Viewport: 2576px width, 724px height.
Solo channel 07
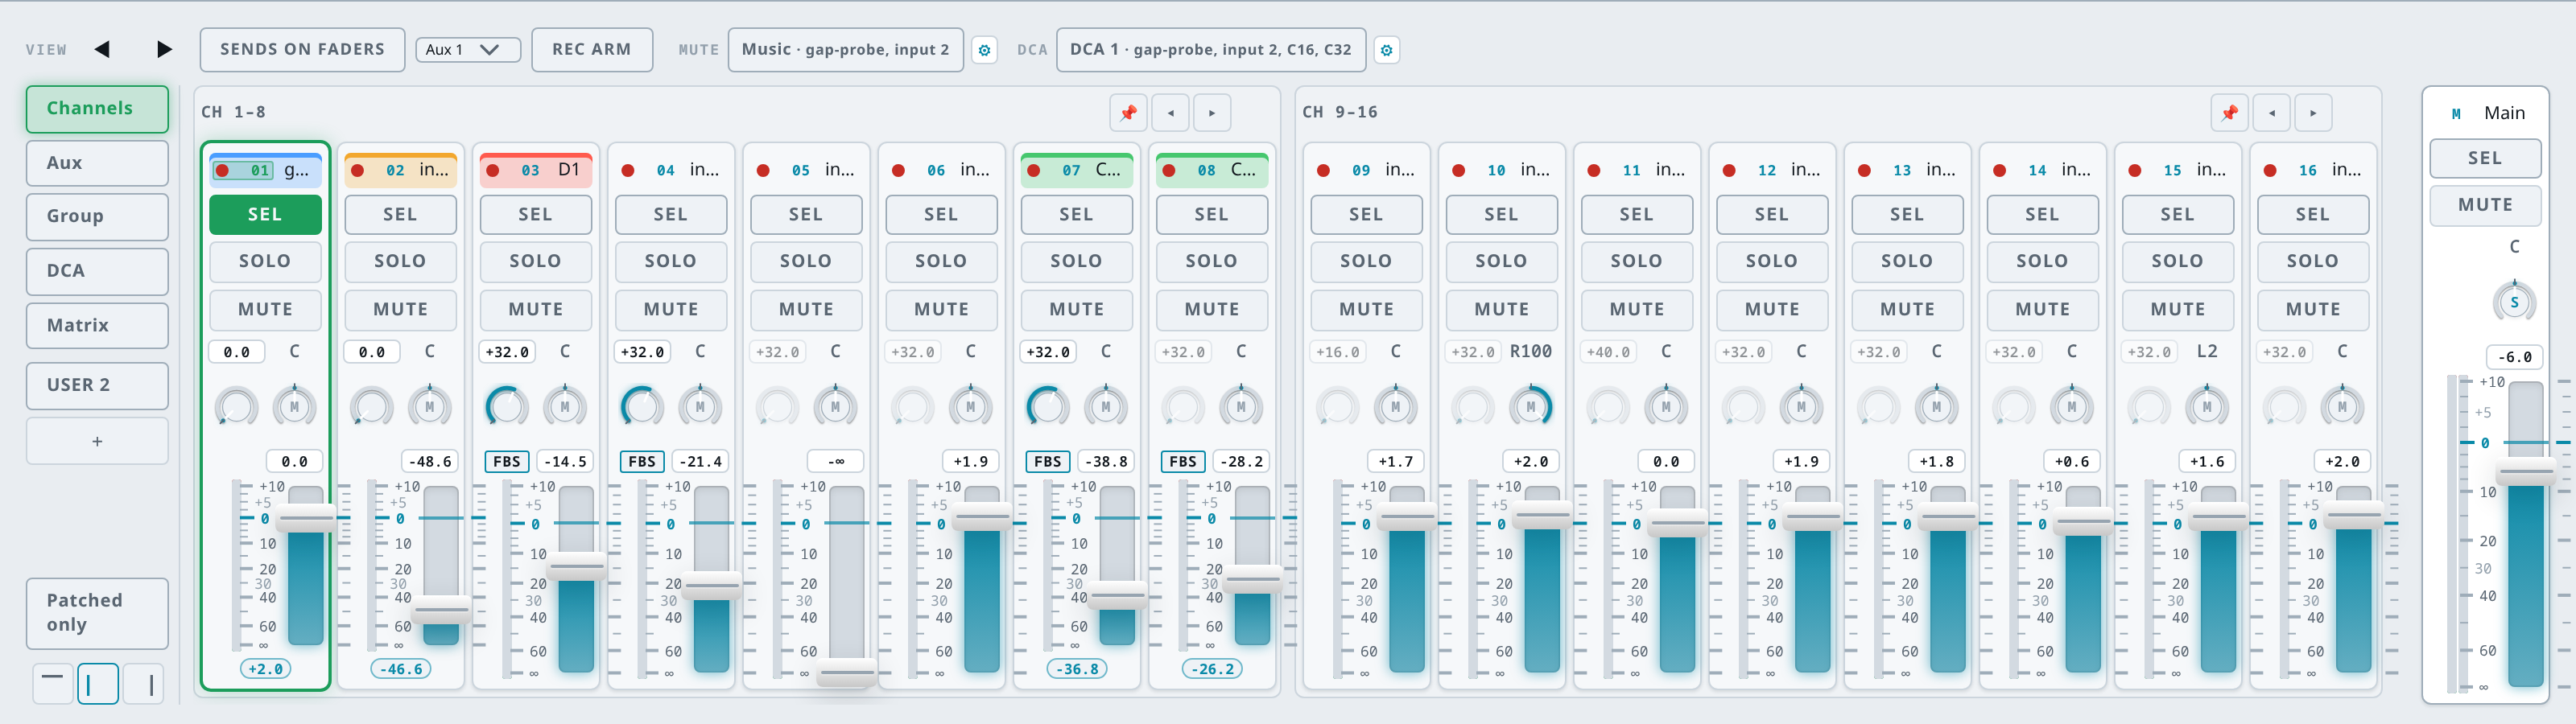[x=1076, y=261]
